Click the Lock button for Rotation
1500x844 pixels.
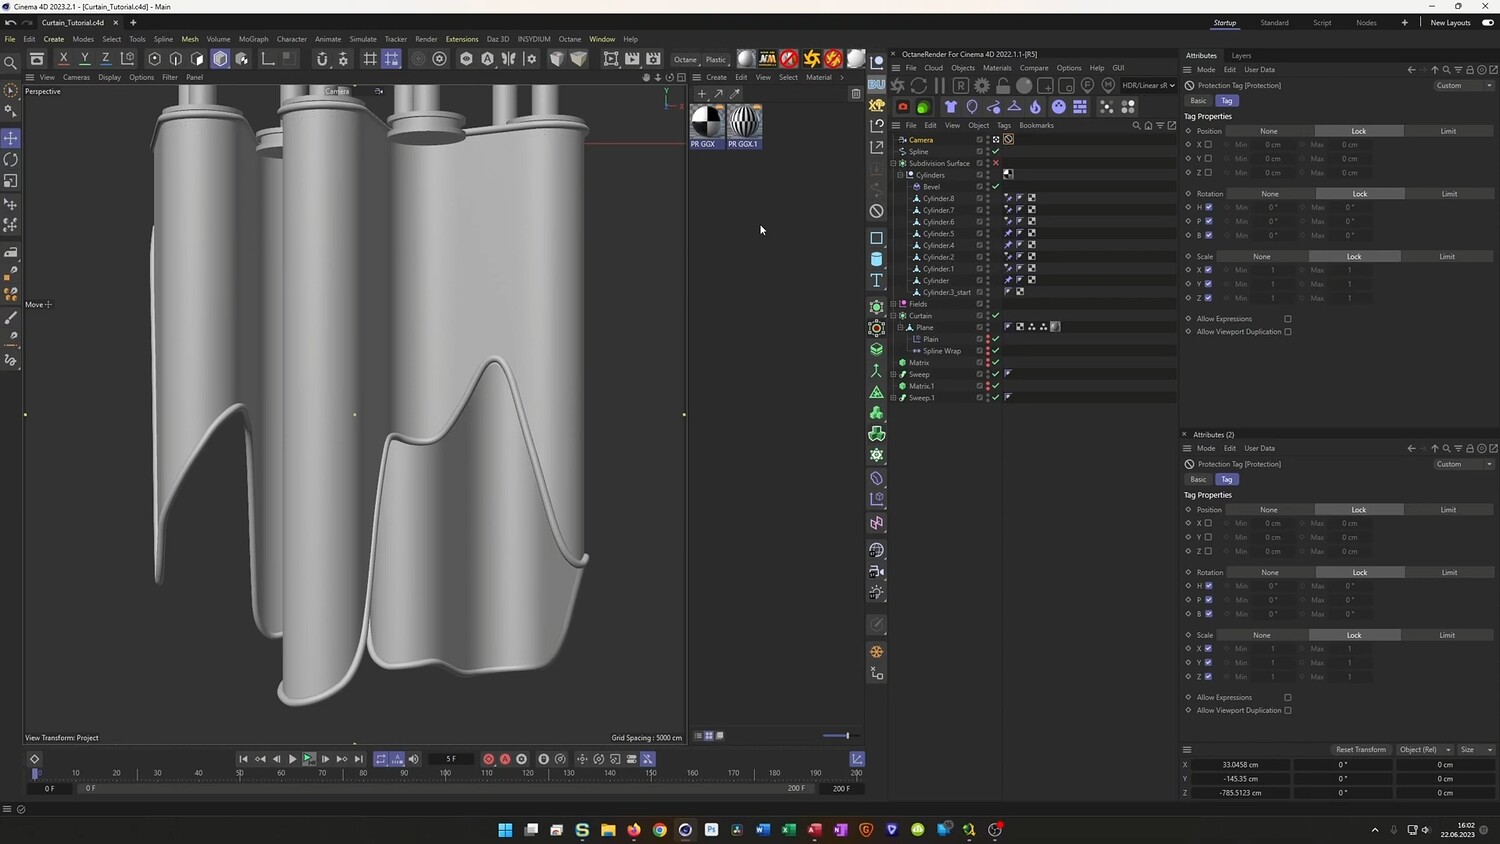(1359, 194)
